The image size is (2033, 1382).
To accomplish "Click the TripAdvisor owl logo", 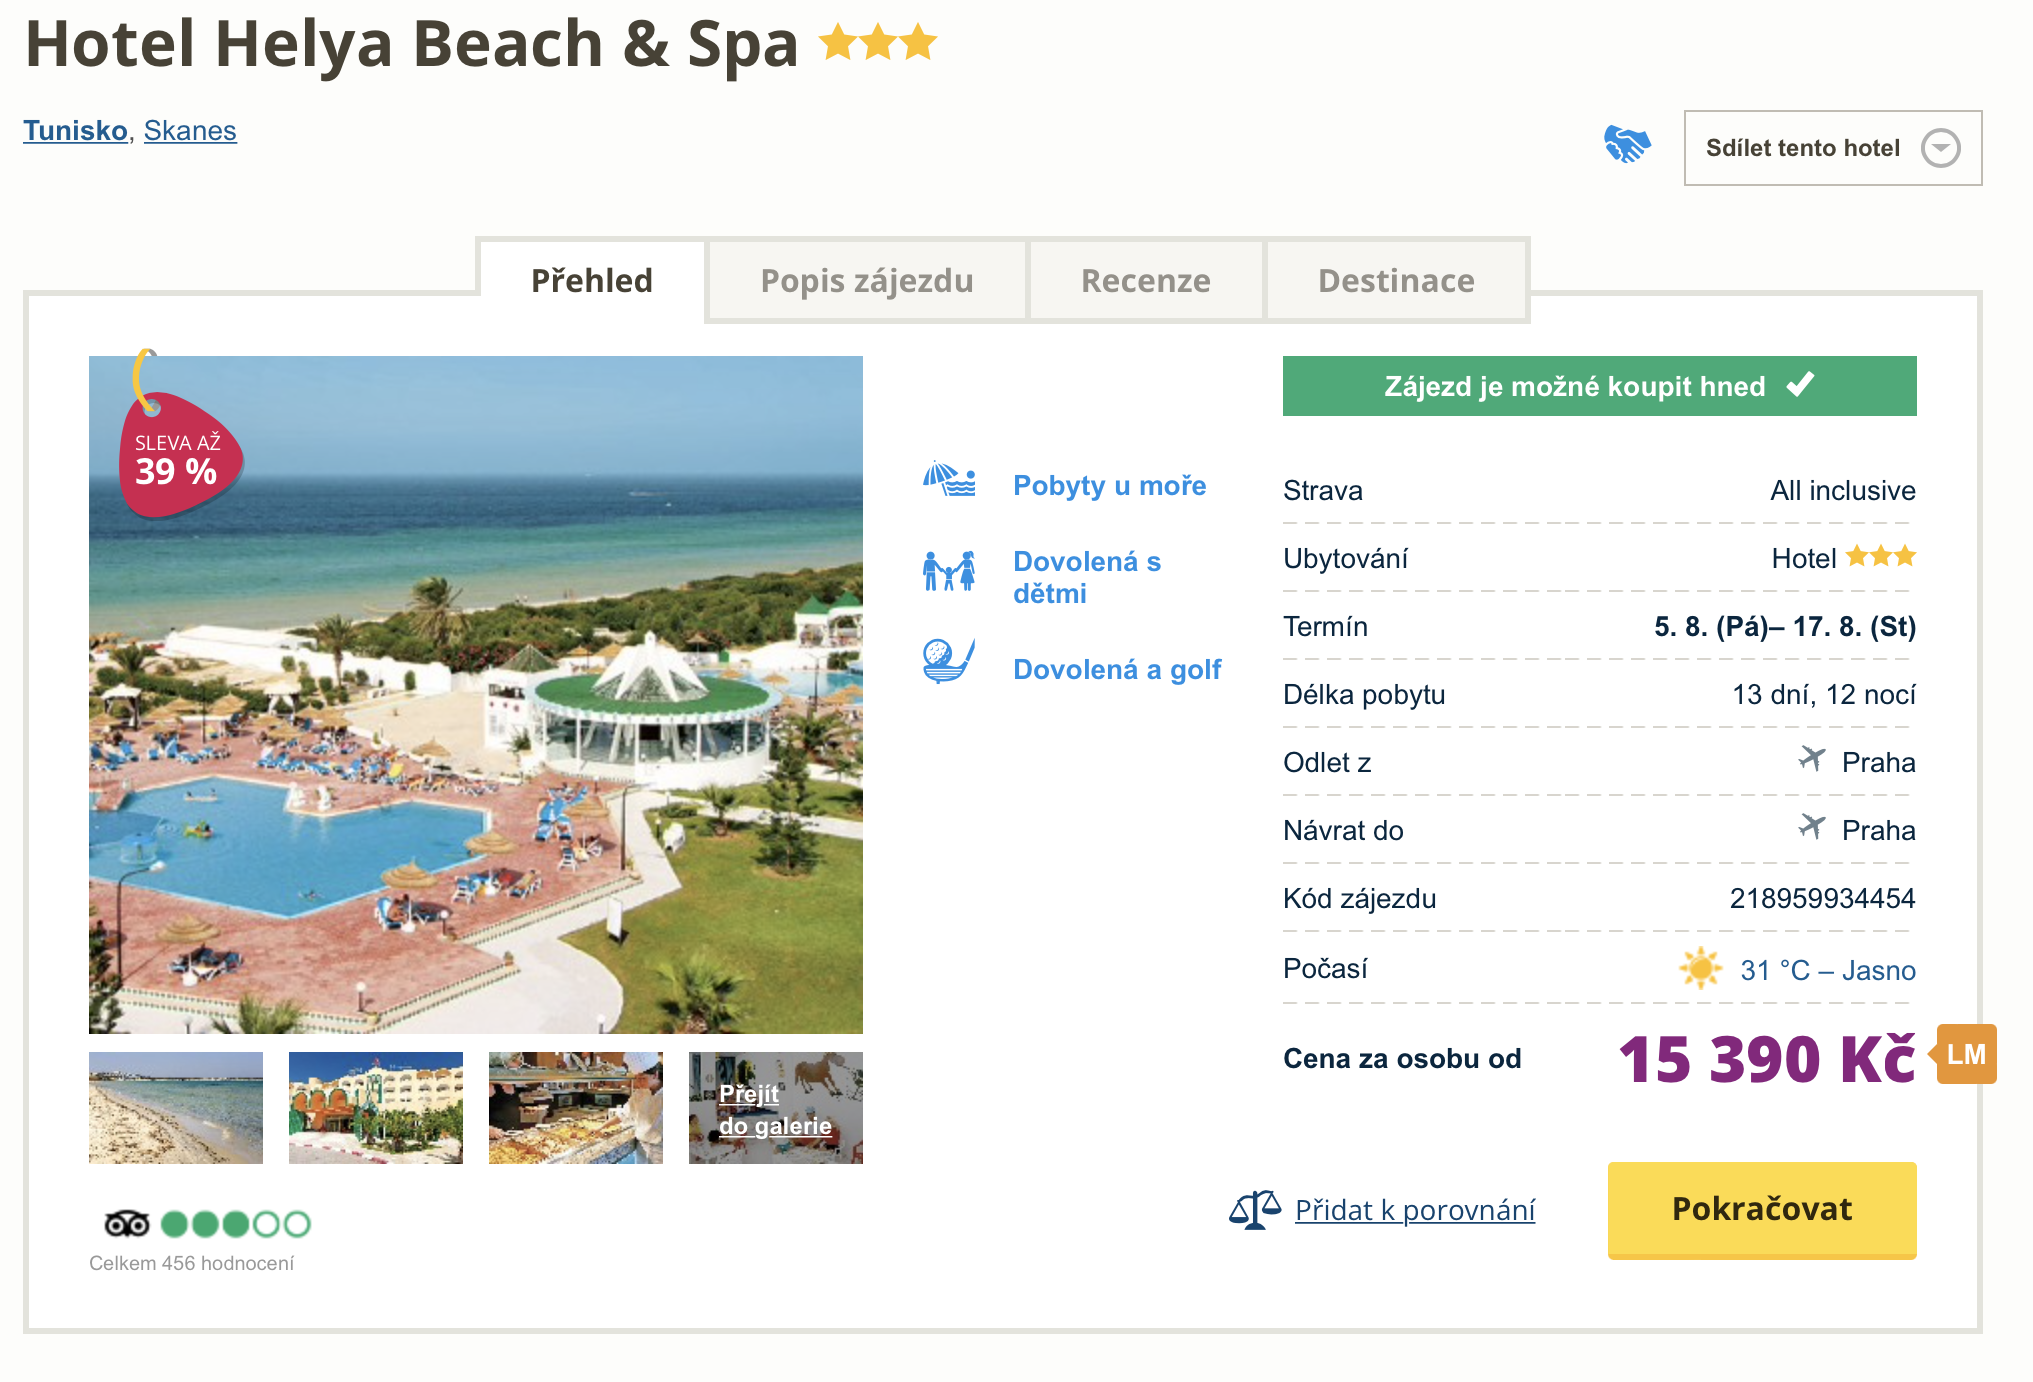I will [127, 1224].
